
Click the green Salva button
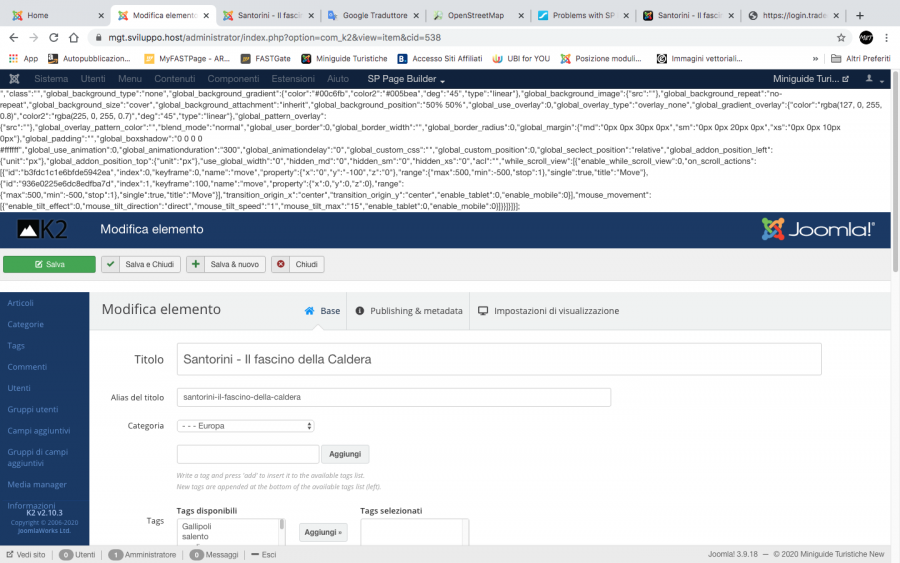pos(49,264)
